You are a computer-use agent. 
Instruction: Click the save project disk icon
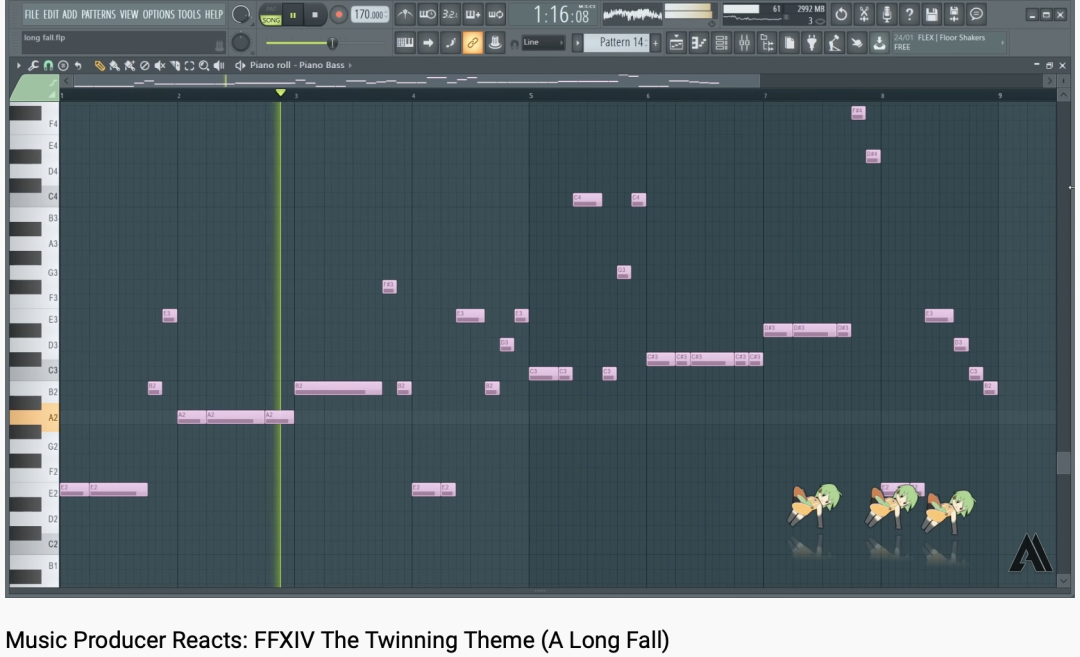pyautogui.click(x=931, y=14)
